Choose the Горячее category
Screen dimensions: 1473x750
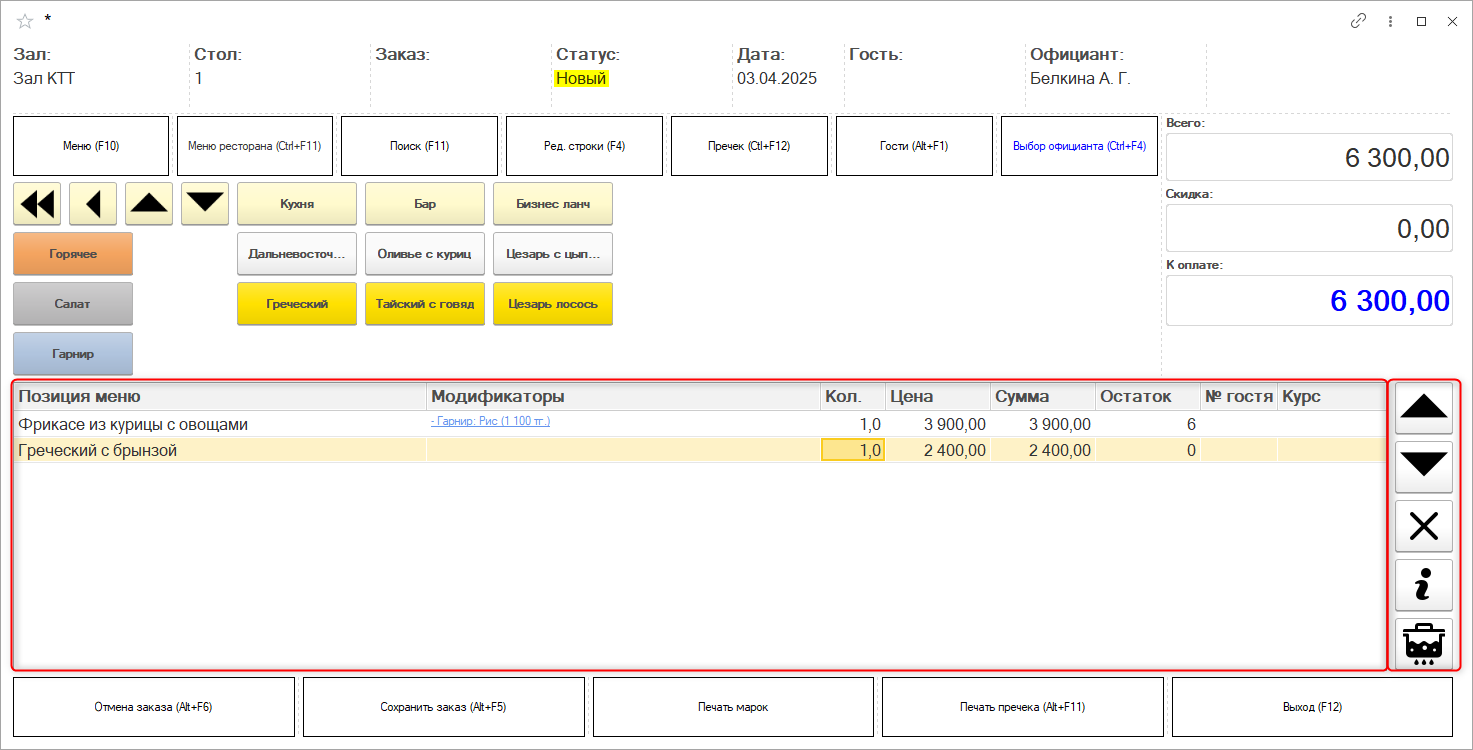point(73,254)
